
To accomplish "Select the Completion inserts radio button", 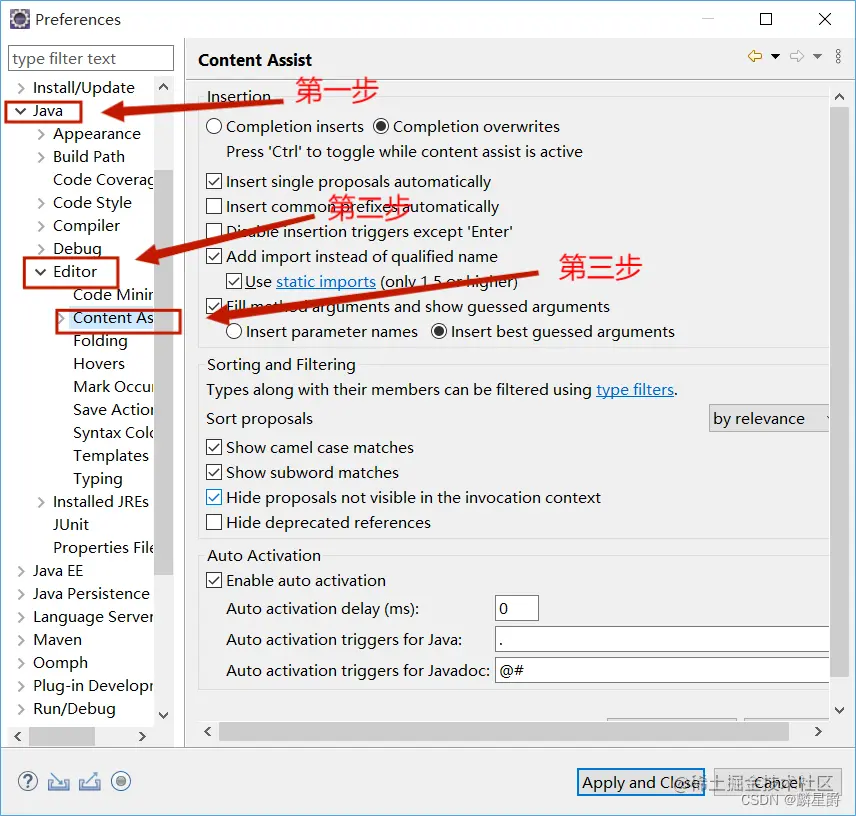I will click(214, 127).
